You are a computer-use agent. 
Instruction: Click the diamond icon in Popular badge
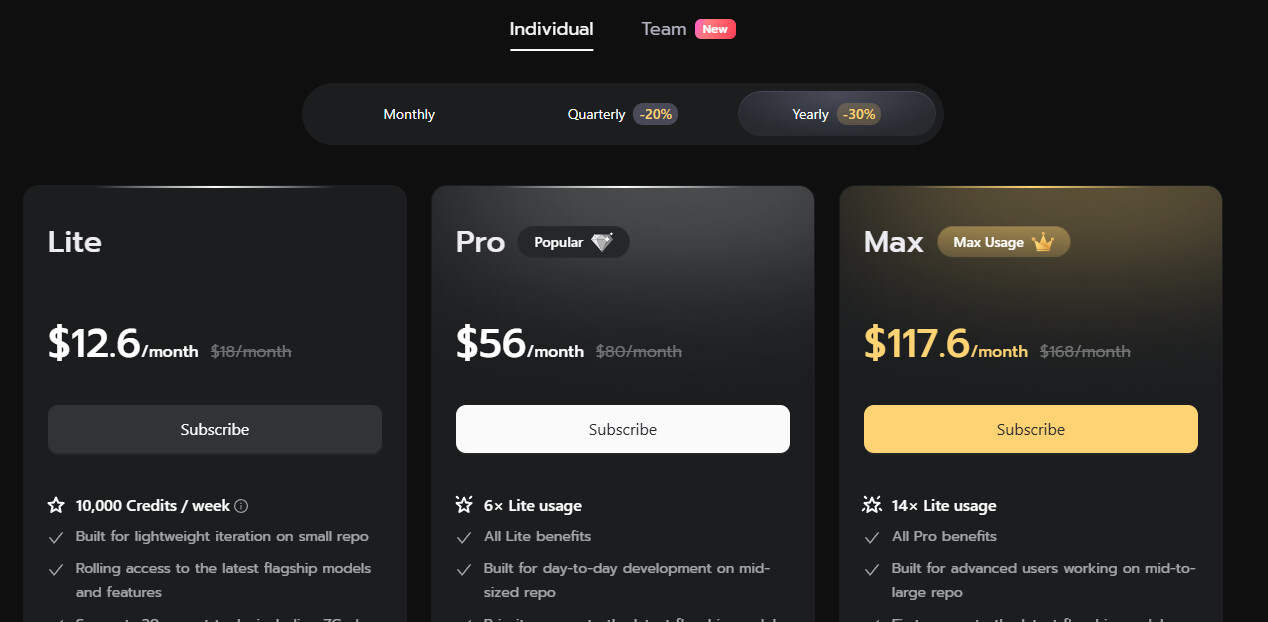[x=602, y=242]
